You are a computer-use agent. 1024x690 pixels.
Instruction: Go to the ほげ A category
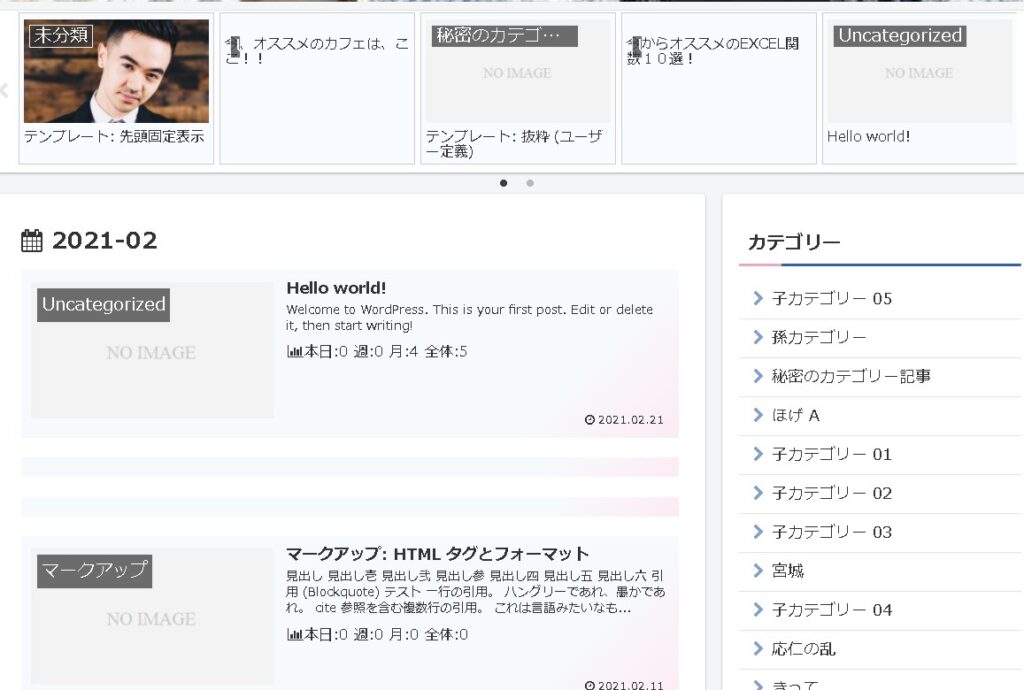tap(796, 415)
